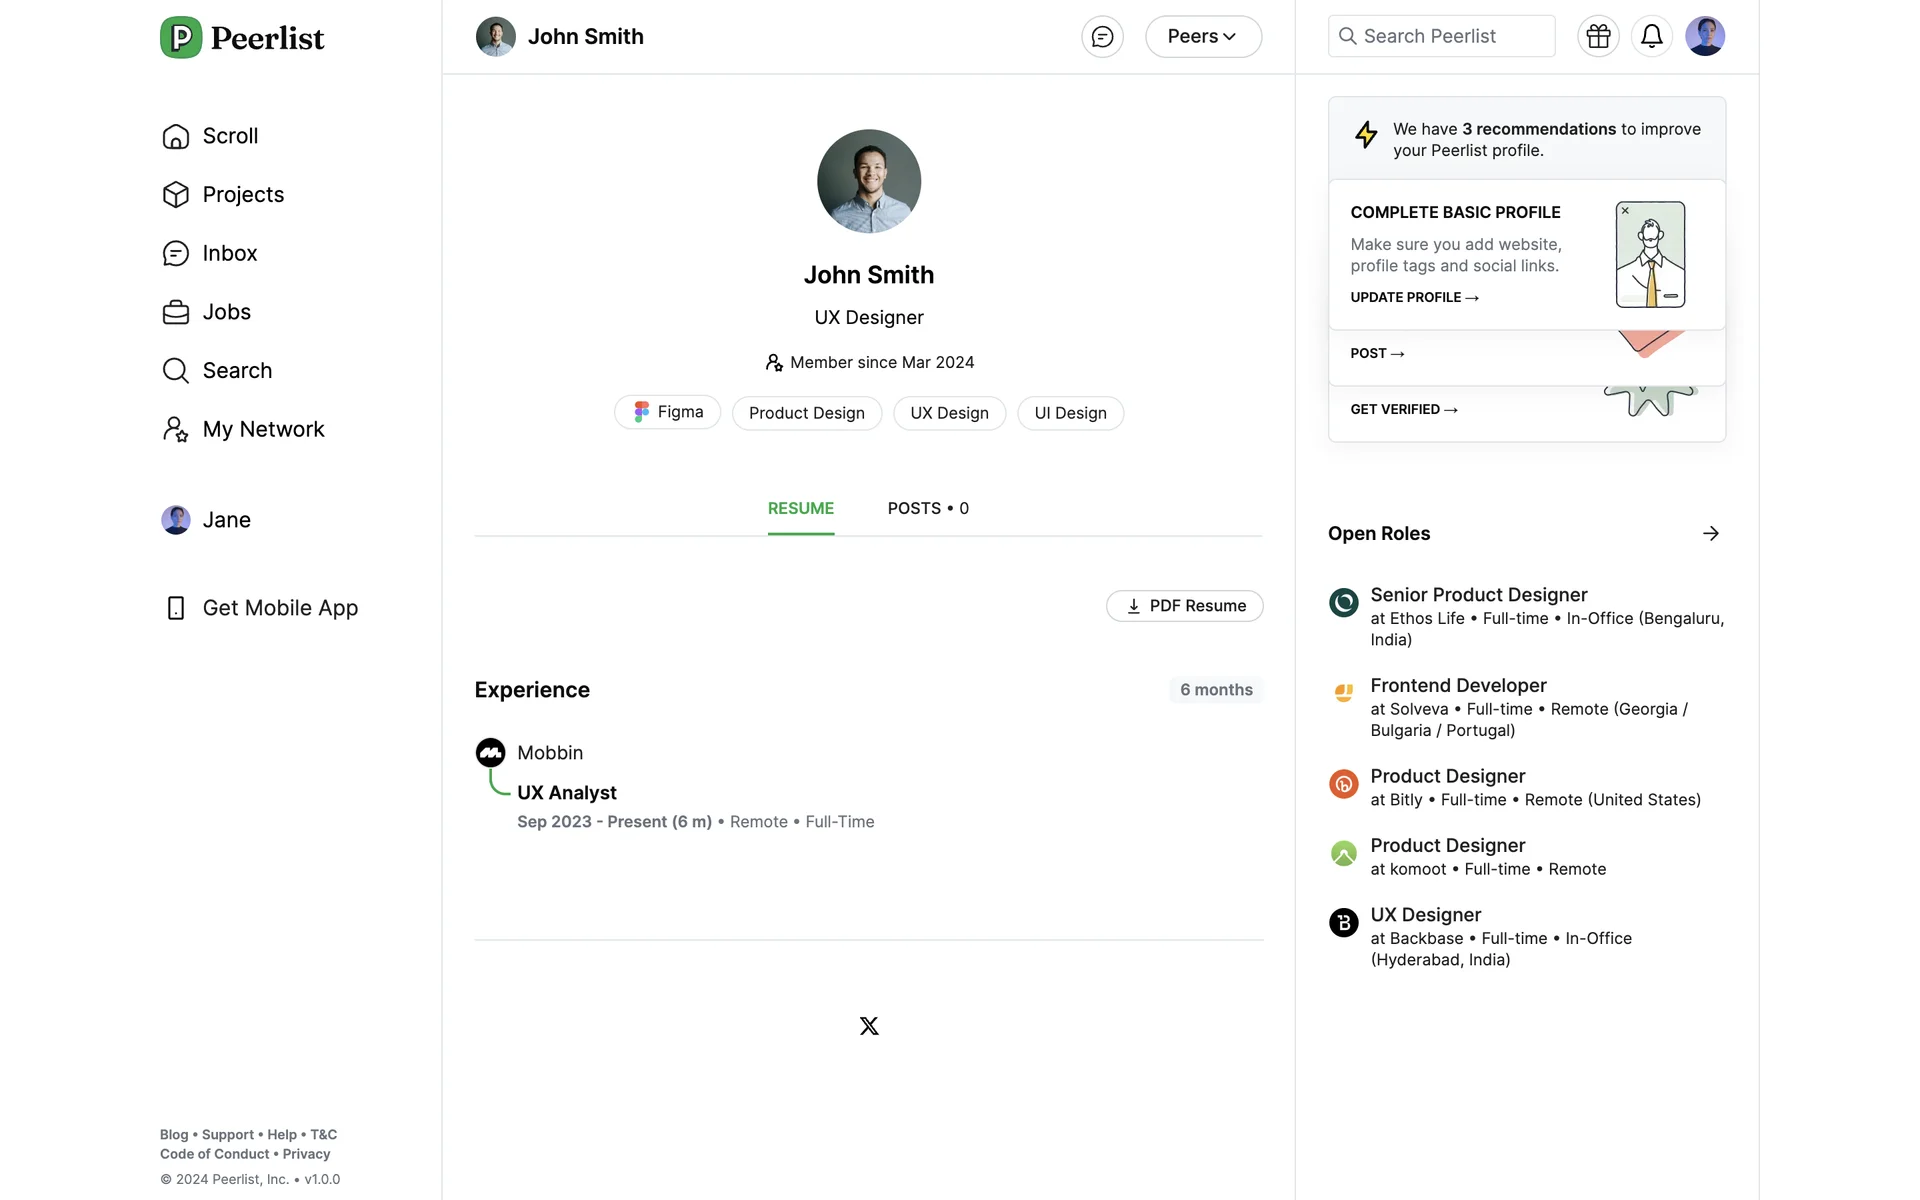This screenshot has width=1920, height=1200.
Task: Open Projects from the sidebar
Action: tap(243, 195)
